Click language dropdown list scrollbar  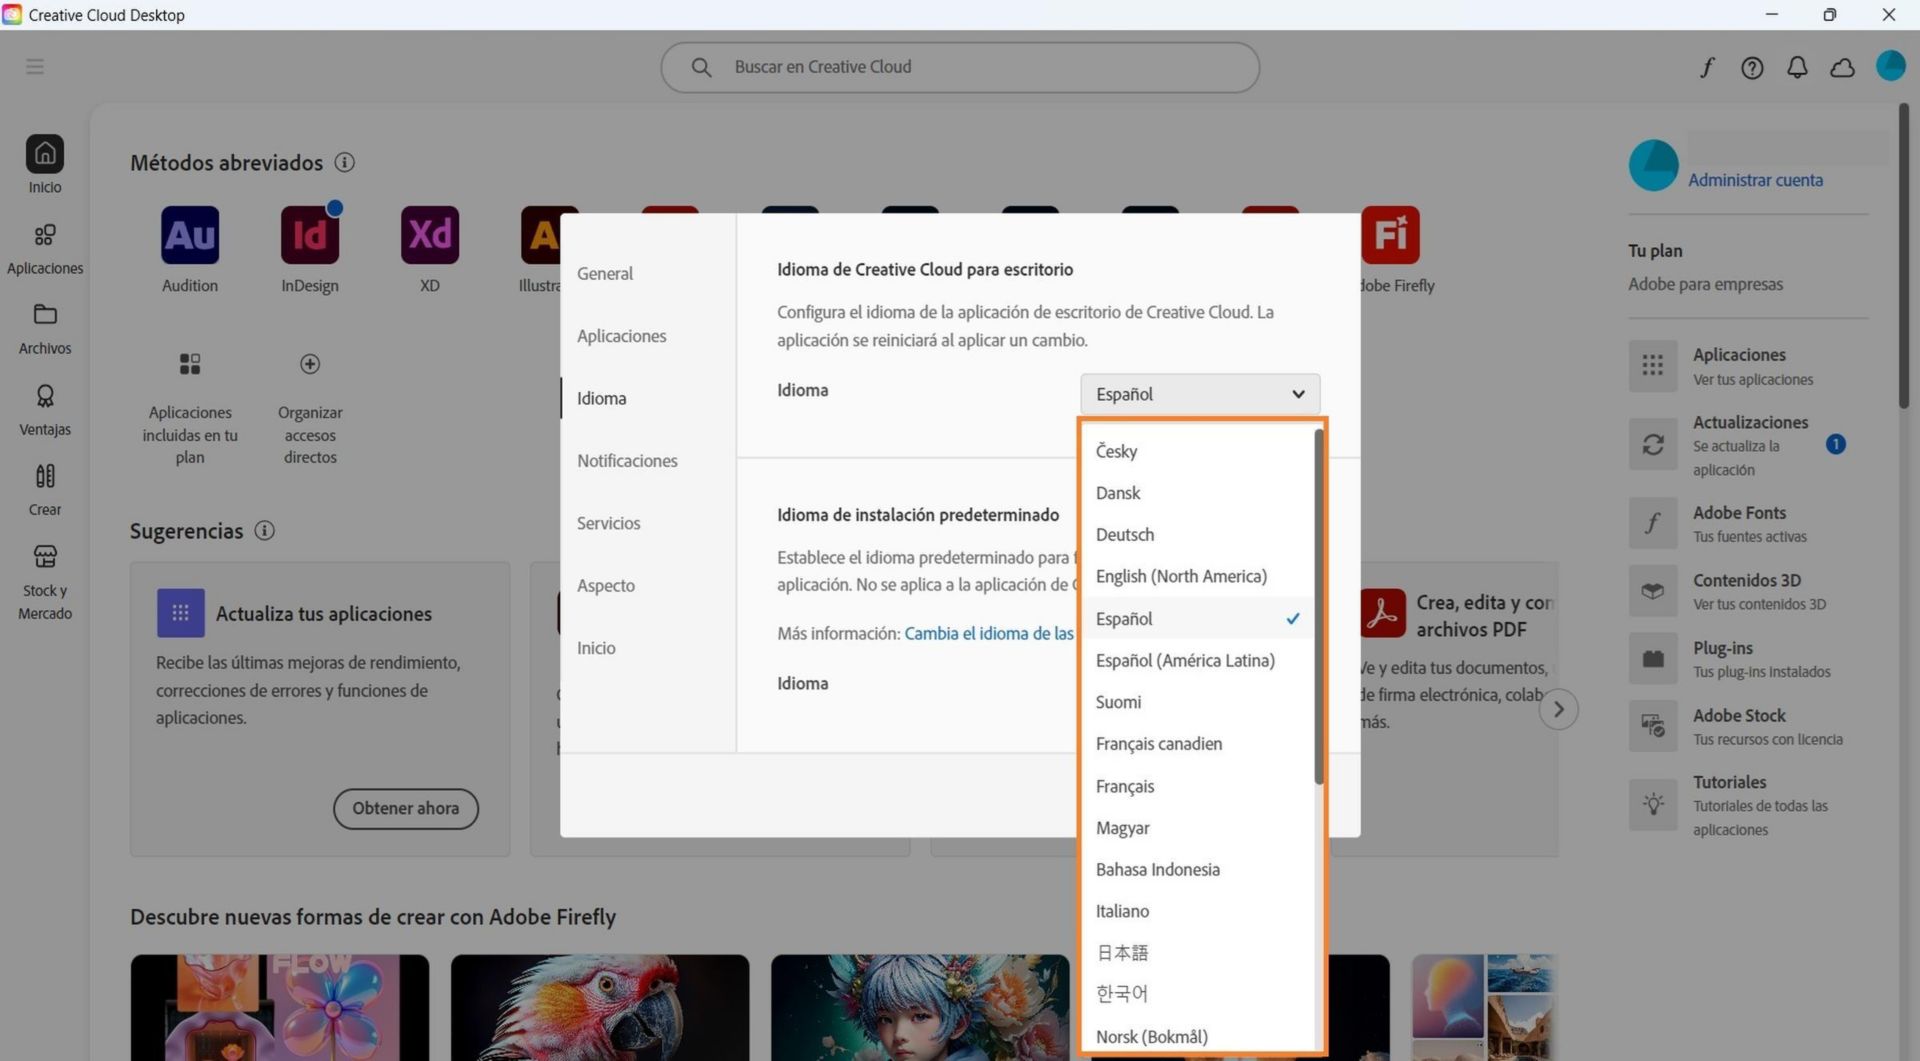coord(1319,607)
